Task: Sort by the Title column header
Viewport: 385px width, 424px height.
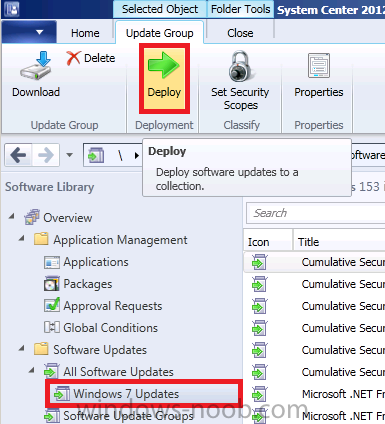Action: point(339,240)
